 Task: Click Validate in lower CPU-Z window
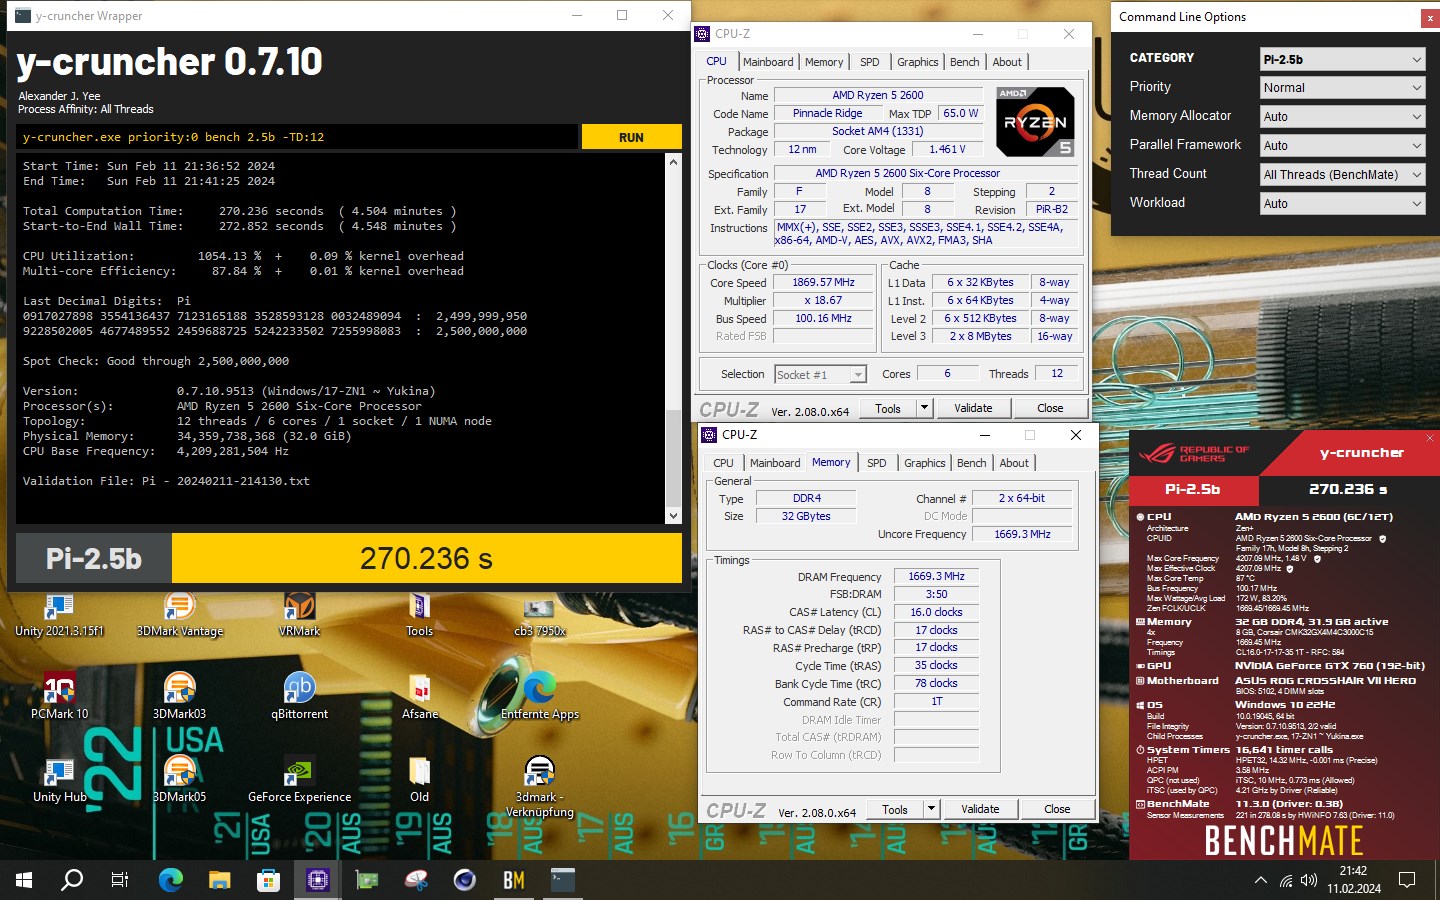[980, 809]
